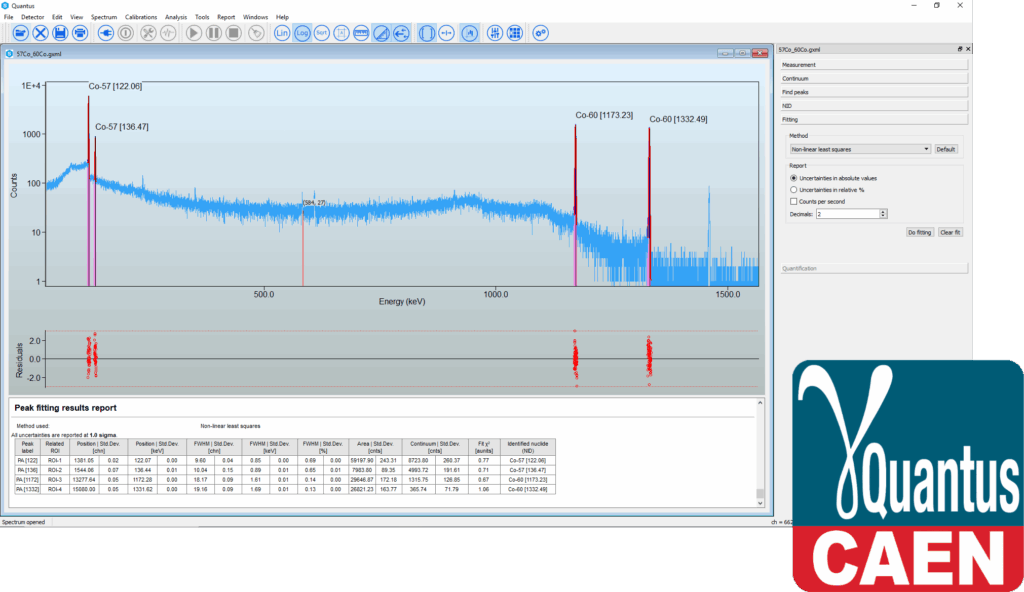
Task: Click the Co-57 [122.06] peak label
Action: coord(115,86)
